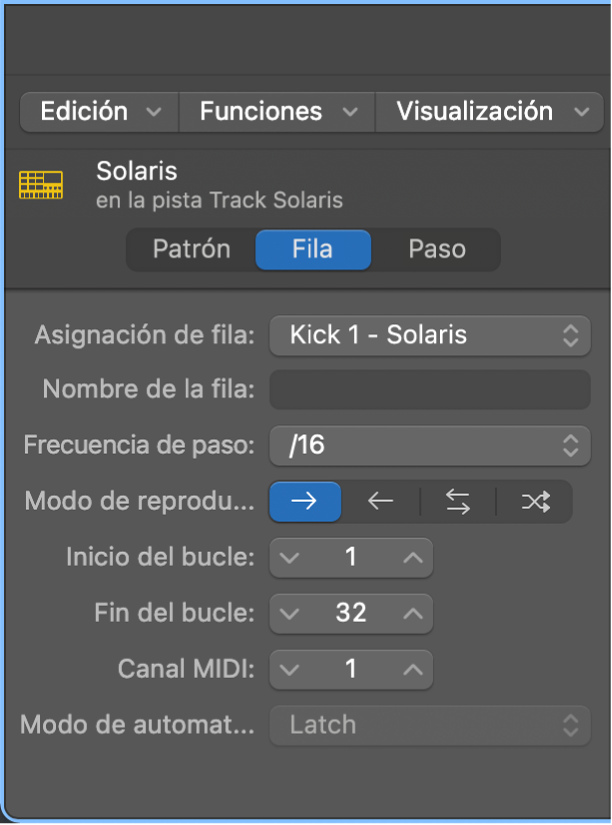Open the Funciones menu
This screenshot has width=612, height=825.
click(277, 112)
